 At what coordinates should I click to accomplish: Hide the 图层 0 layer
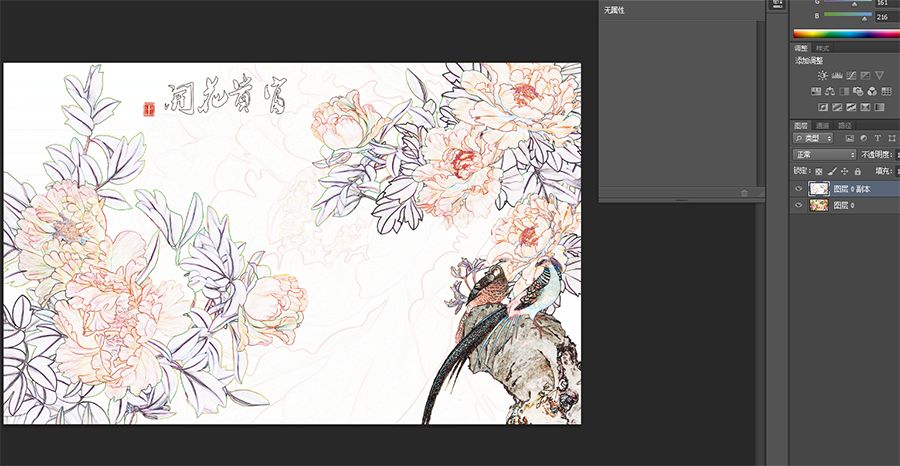point(798,205)
